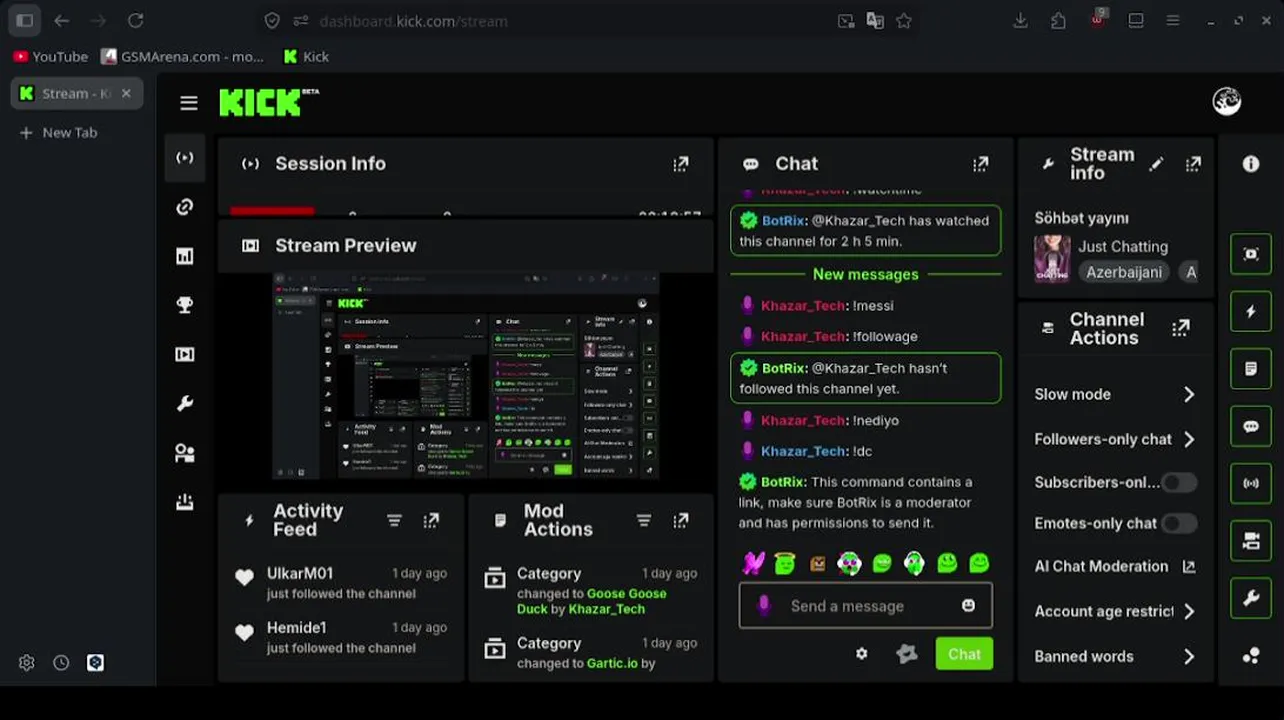1284x720 pixels.
Task: Open the Kick hamburger menu
Action: tap(189, 103)
